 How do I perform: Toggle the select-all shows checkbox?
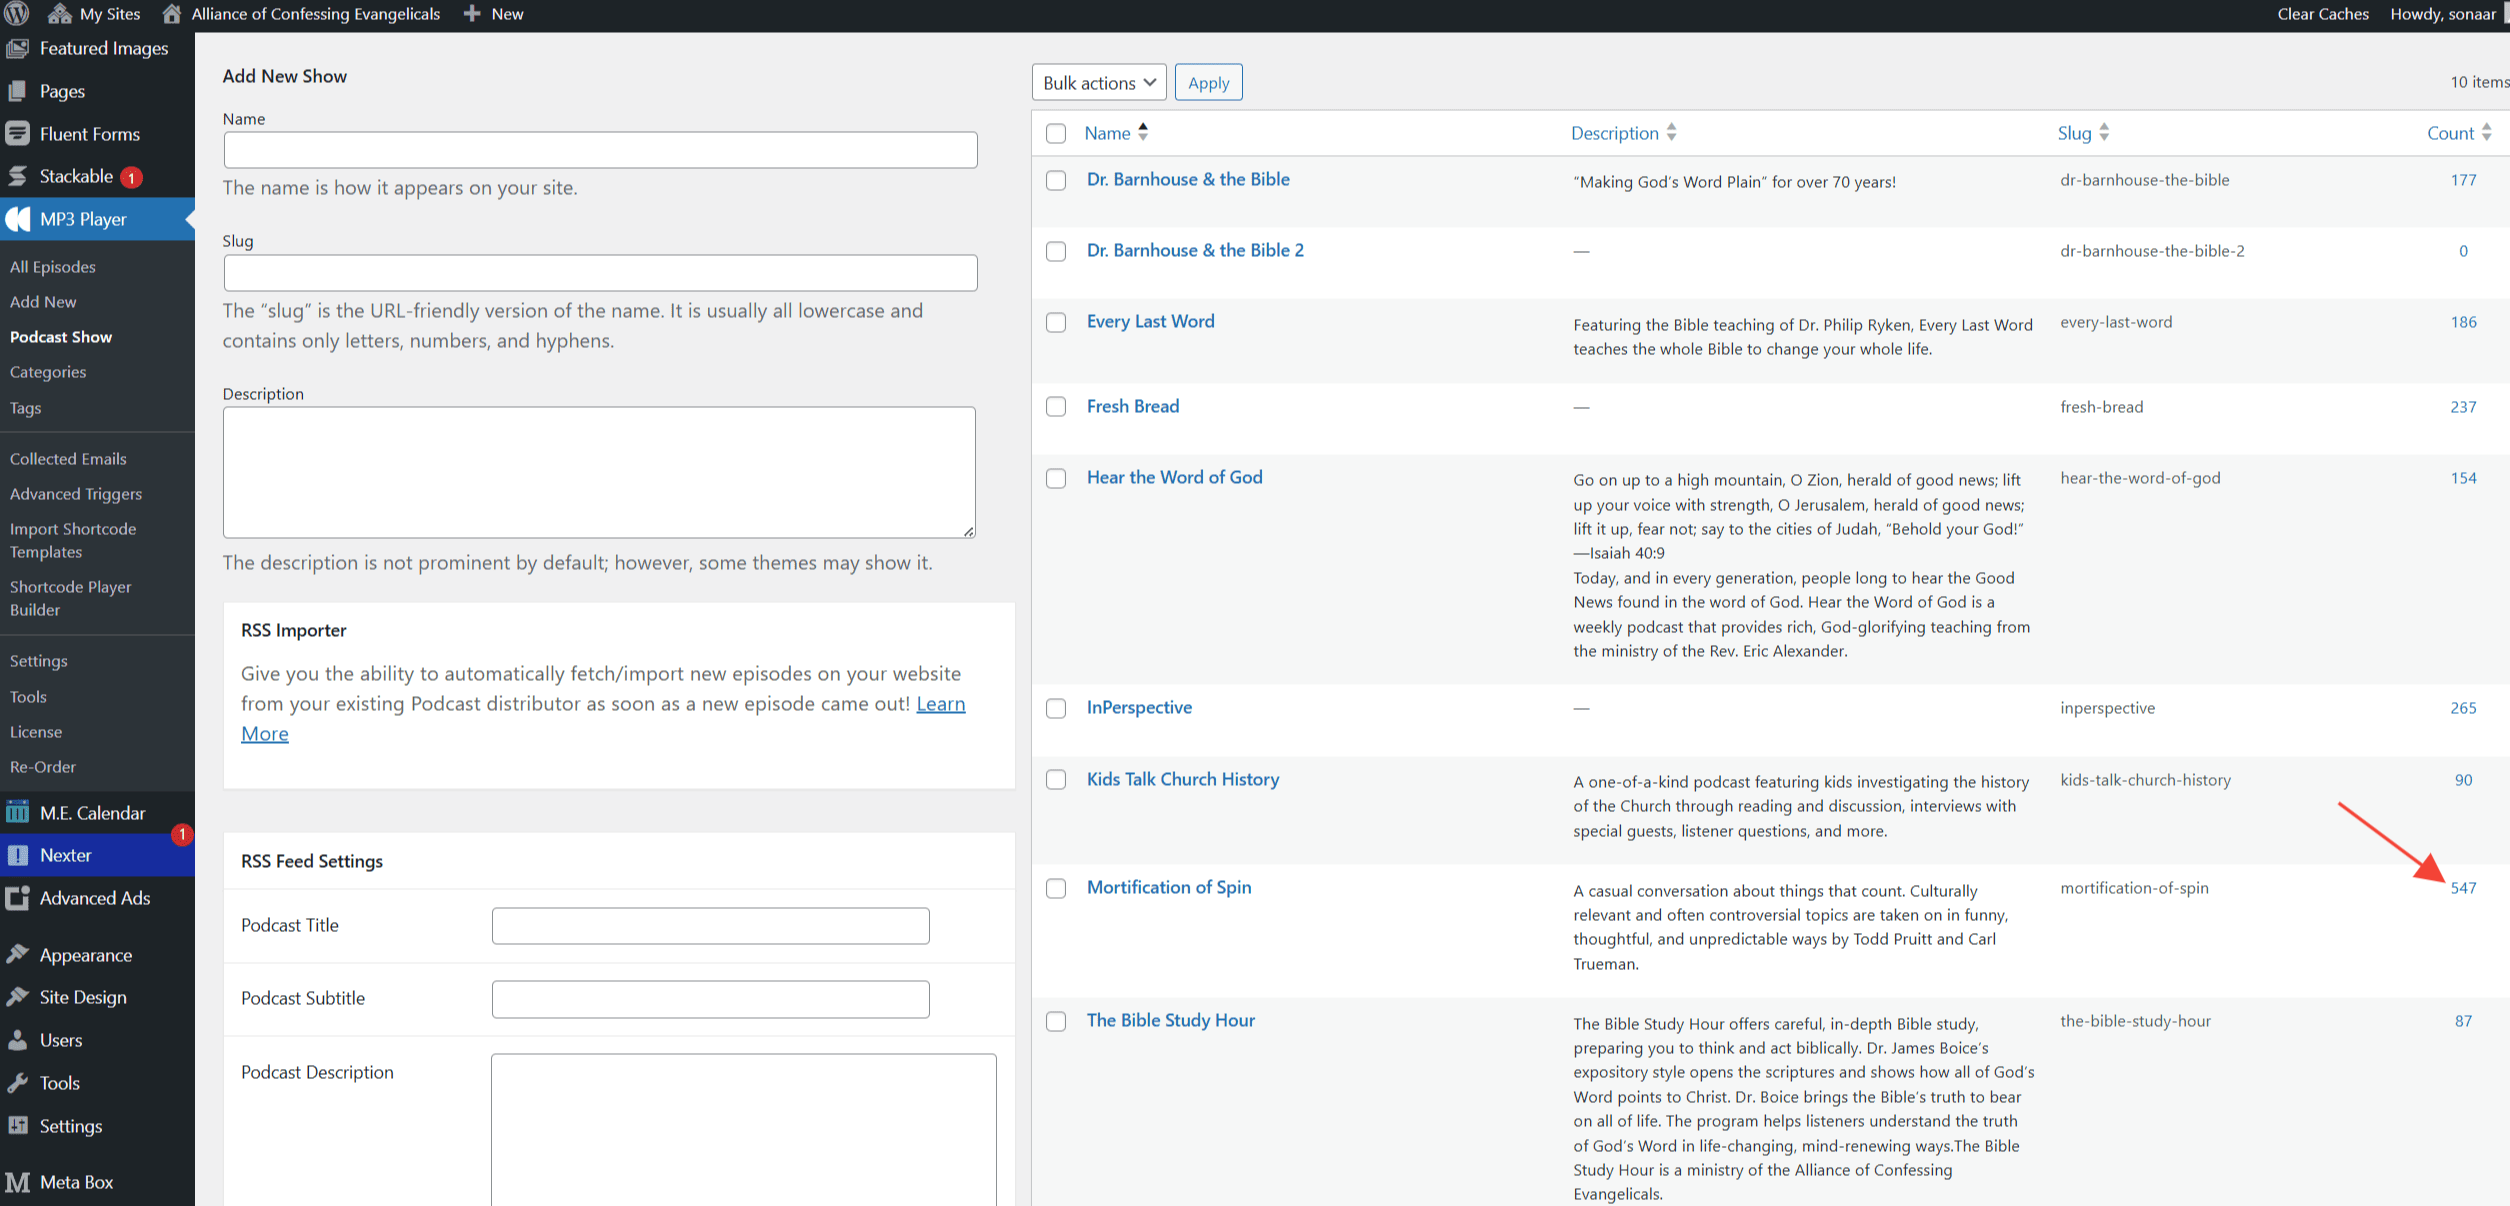coord(1056,133)
